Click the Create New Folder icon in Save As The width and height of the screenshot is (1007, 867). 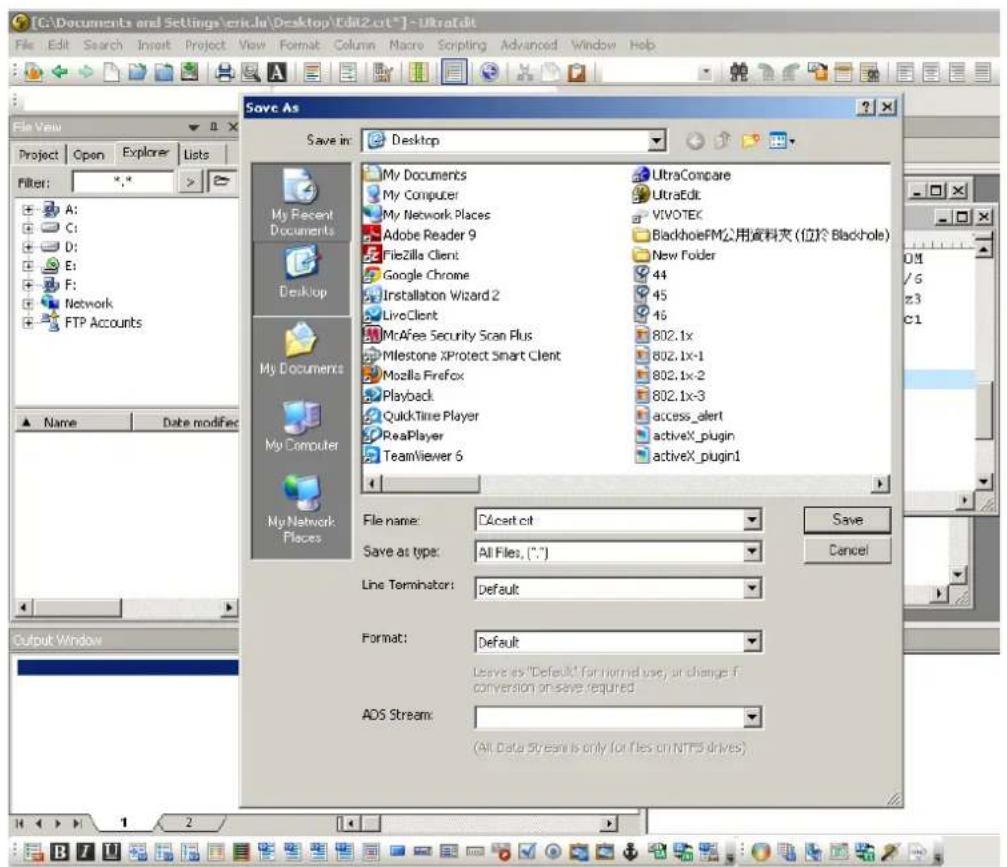click(x=749, y=141)
